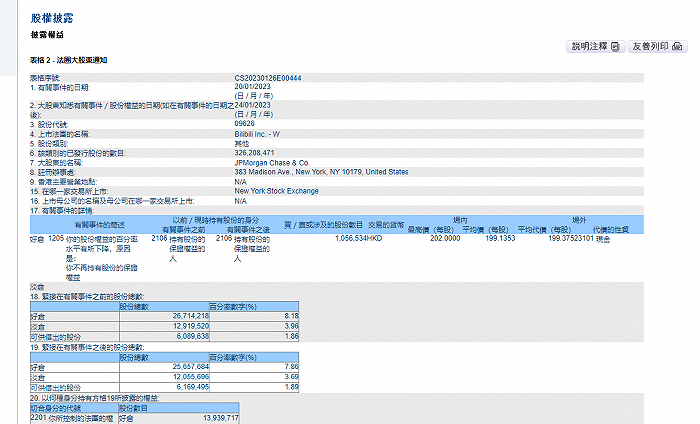This screenshot has height=424, width=700.
Task: Click the 說明注釋 notes button
Action: (596, 46)
